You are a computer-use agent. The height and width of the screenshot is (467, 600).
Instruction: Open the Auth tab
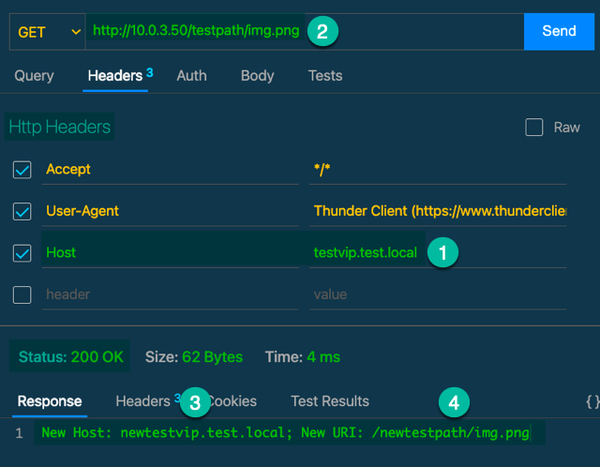pos(192,76)
